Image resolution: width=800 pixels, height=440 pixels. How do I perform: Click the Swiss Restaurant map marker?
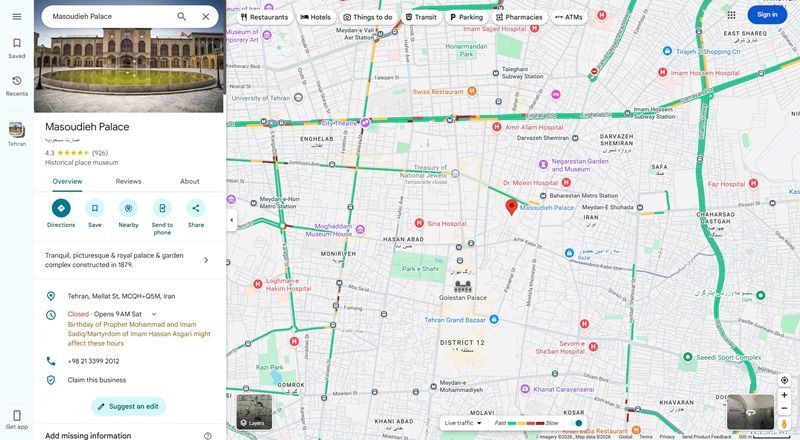pos(472,91)
